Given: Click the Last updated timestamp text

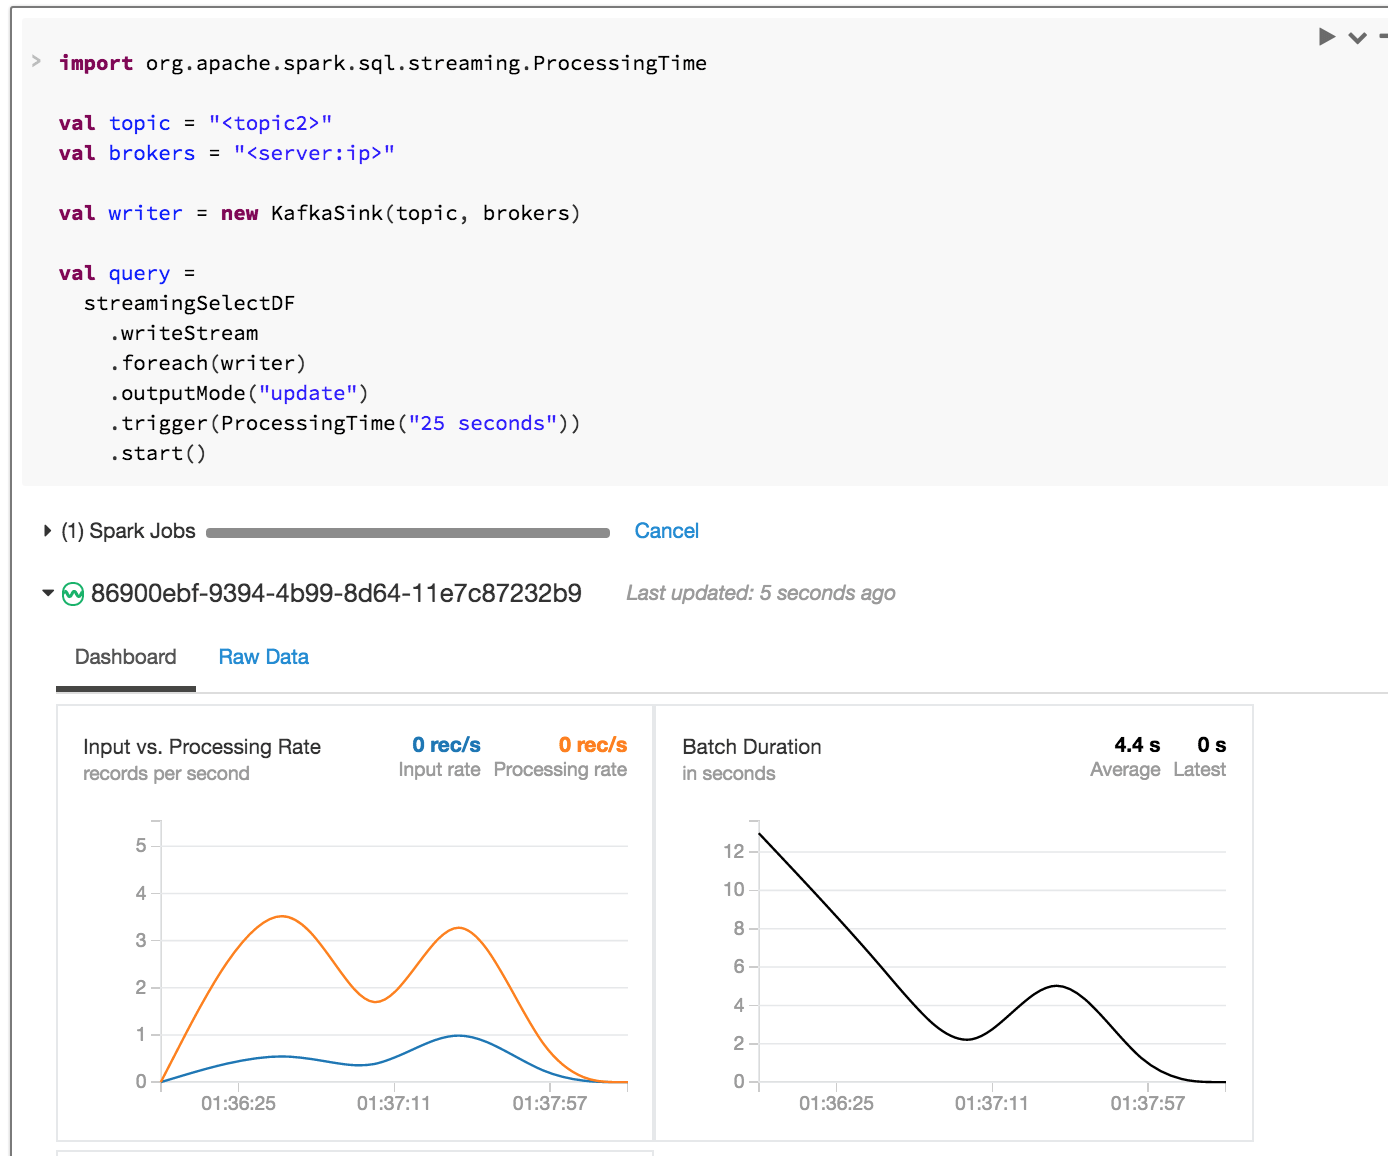Looking at the screenshot, I should [760, 593].
